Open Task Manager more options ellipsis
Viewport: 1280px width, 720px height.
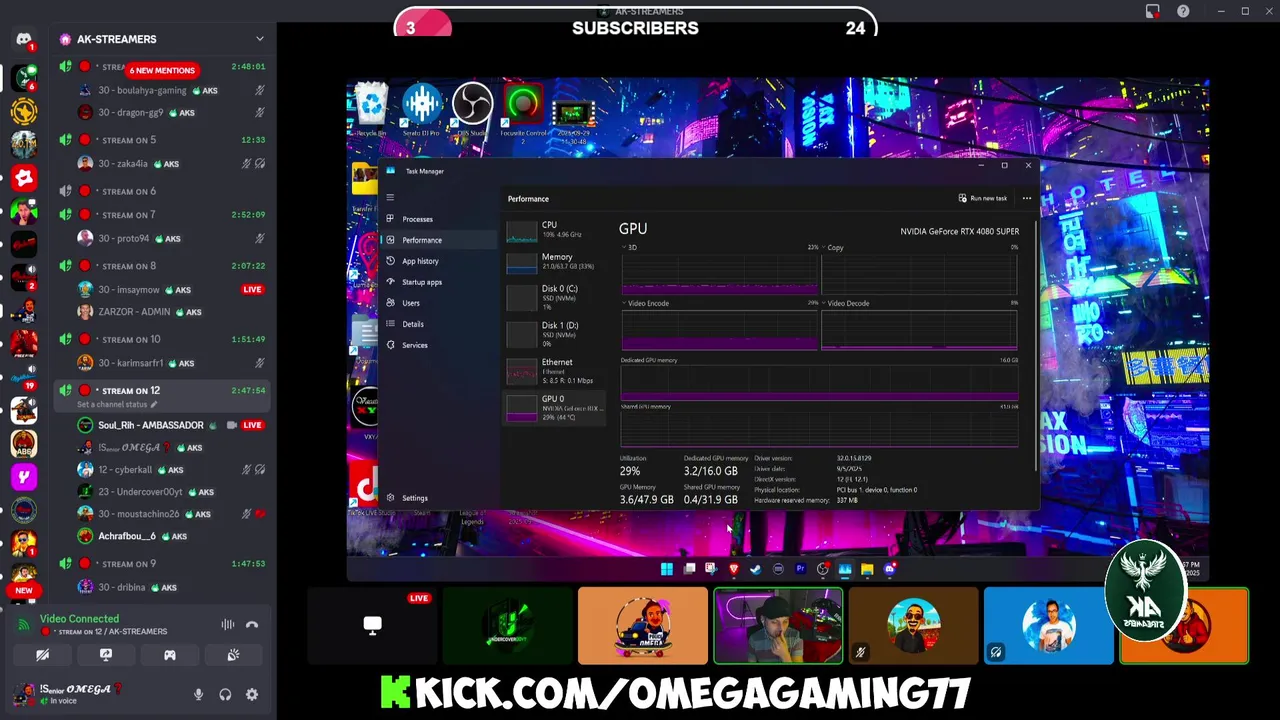coord(1026,198)
